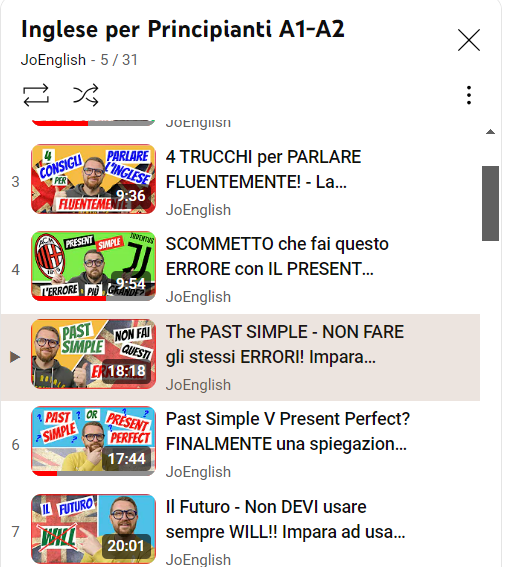Open thumbnail of 4 TRUCCHI per PARLARE video
508x567 pixels.
93,179
